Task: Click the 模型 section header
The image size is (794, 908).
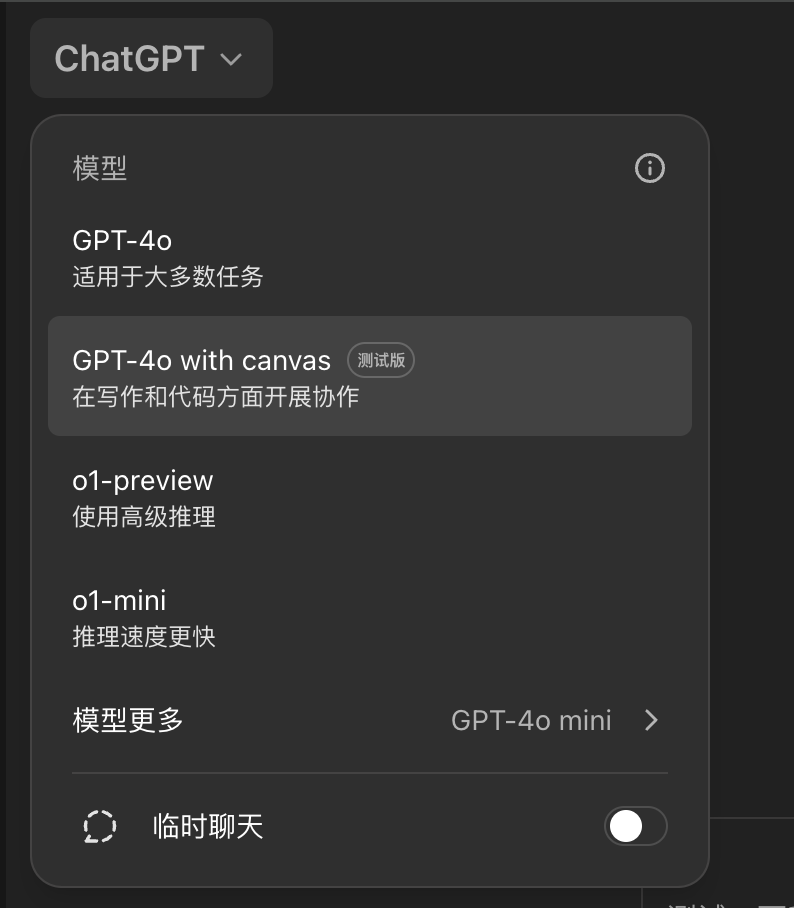Action: click(x=100, y=168)
